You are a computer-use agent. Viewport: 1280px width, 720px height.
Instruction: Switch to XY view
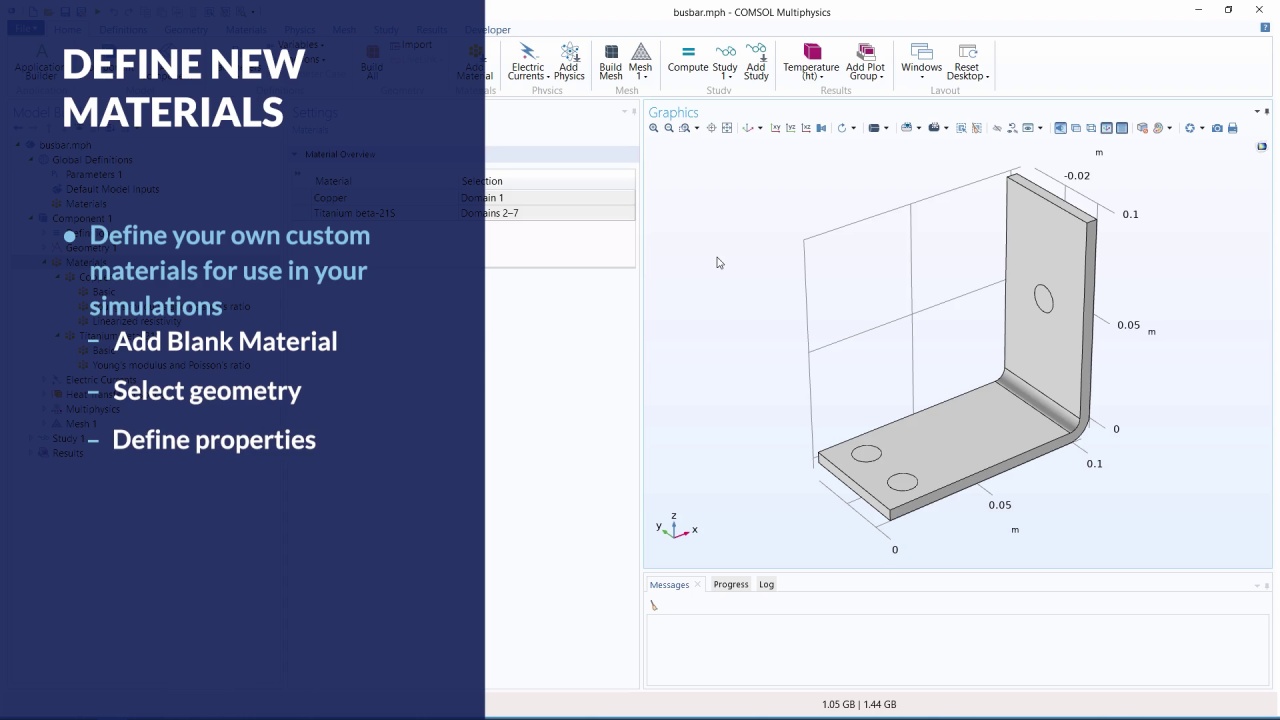775,128
